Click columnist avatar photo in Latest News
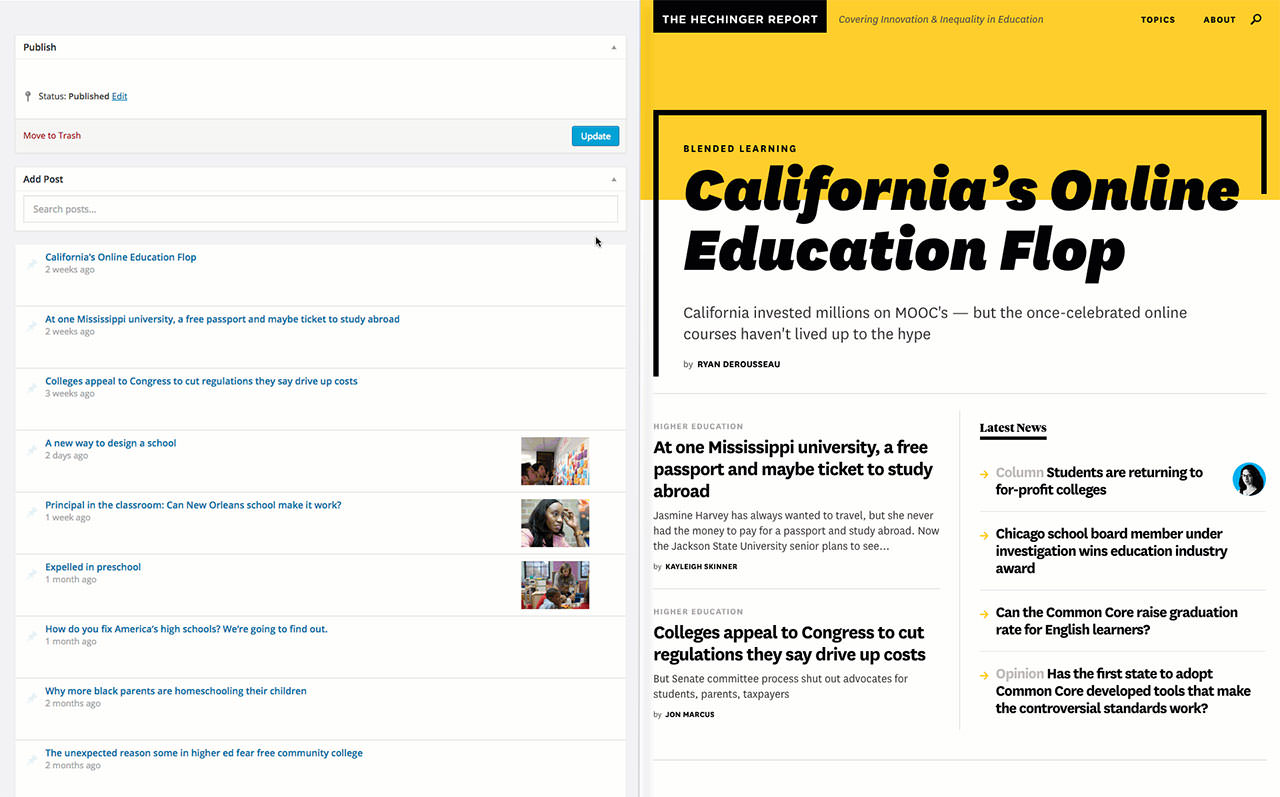The height and width of the screenshot is (797, 1280). [x=1249, y=479]
